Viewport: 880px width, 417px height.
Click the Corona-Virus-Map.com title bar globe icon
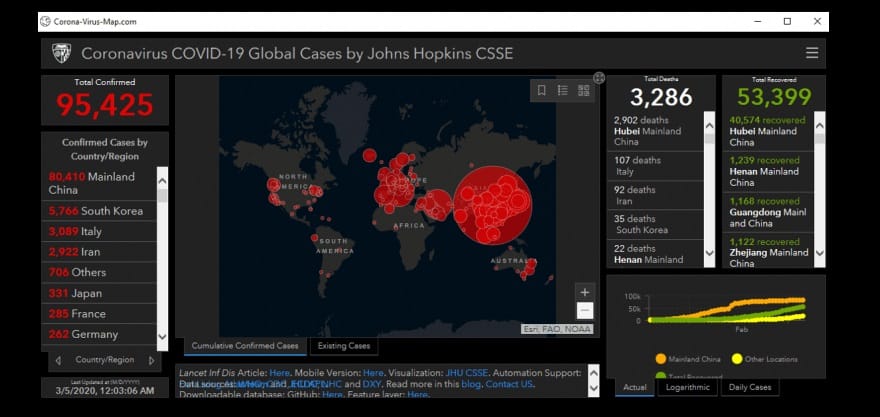coord(45,22)
